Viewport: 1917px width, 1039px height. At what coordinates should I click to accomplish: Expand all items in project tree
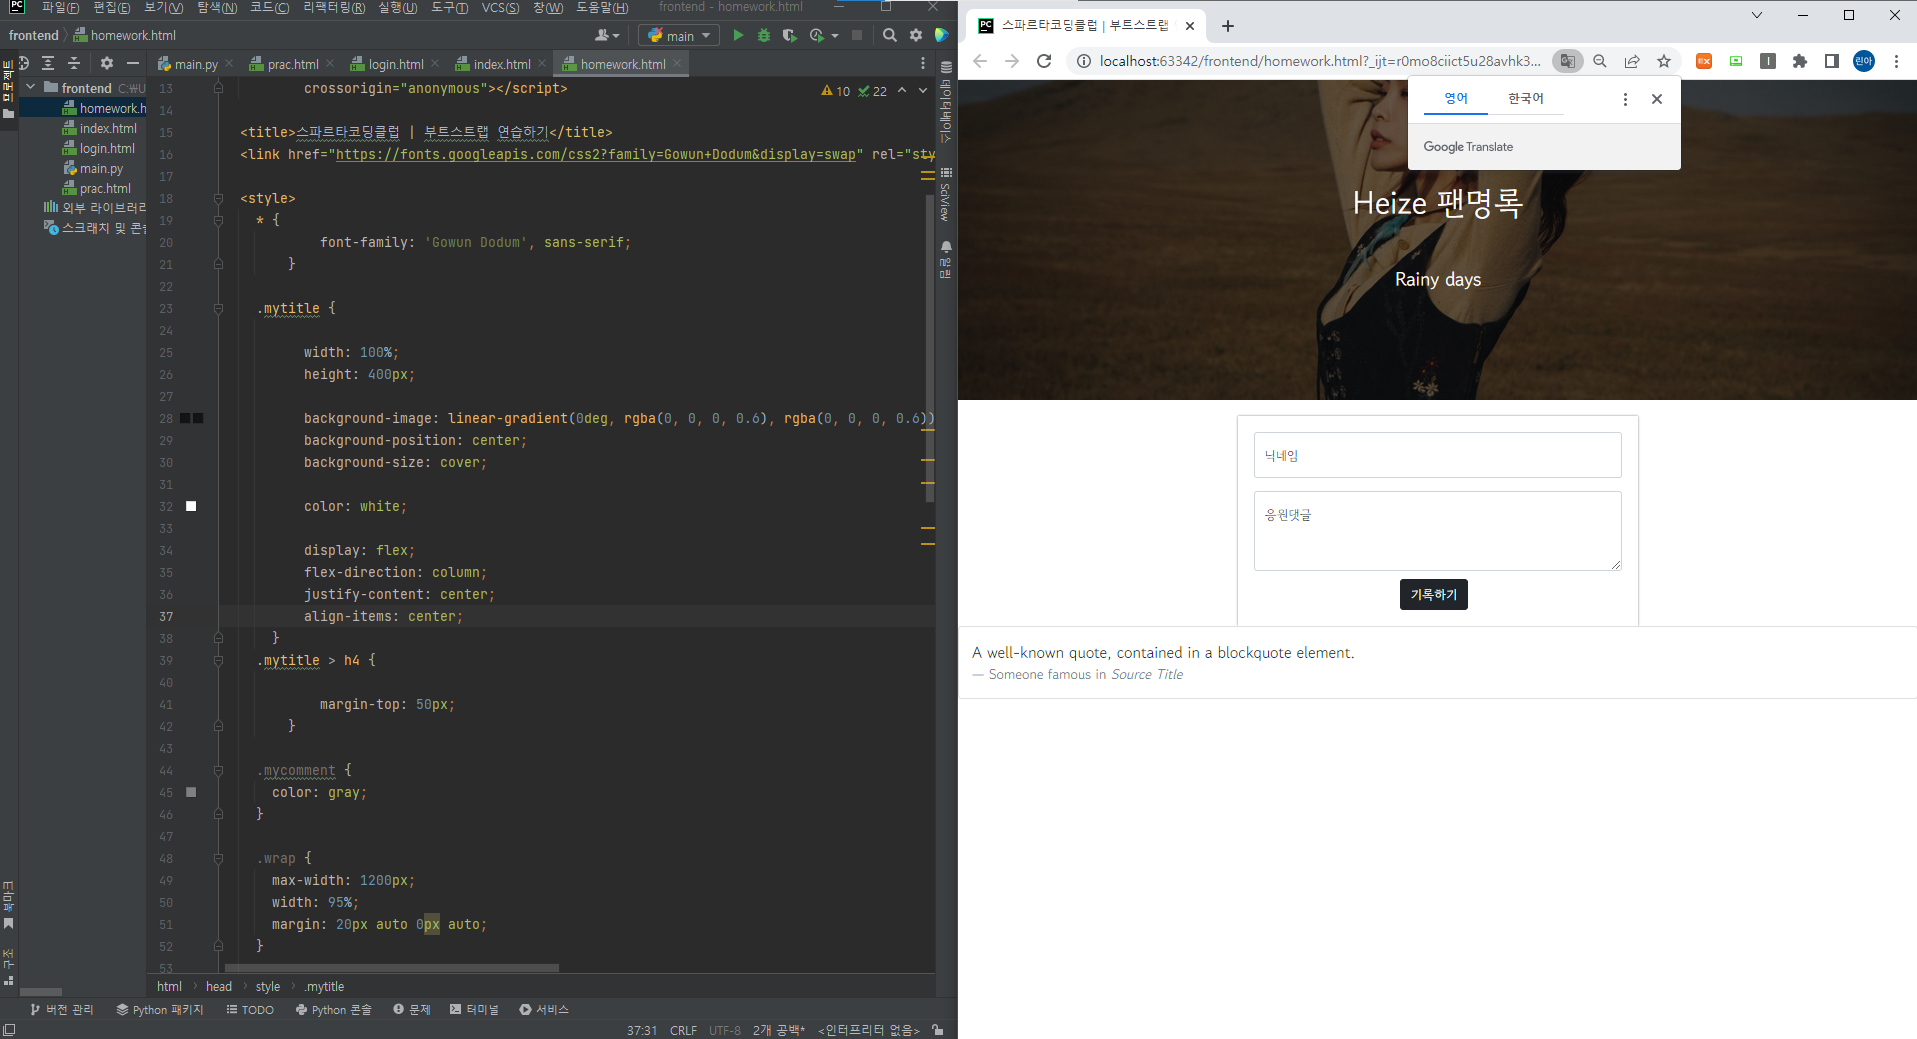[48, 63]
